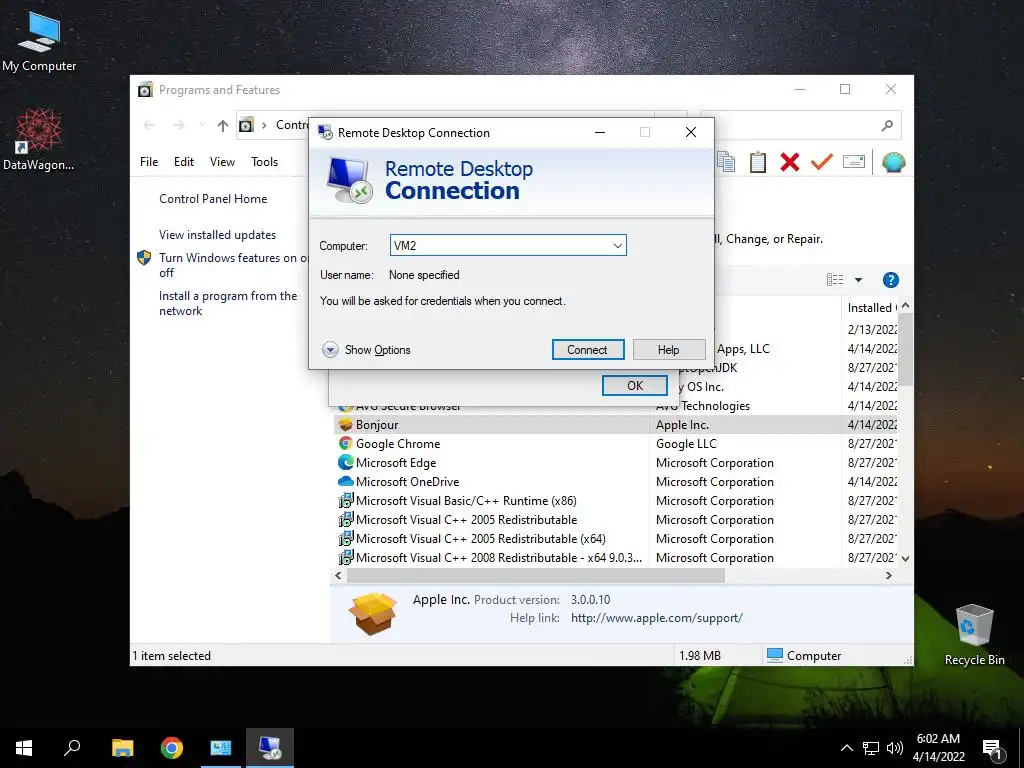The width and height of the screenshot is (1024, 768).
Task: Select Microsoft OneDrive in the list
Action: pyautogui.click(x=408, y=481)
